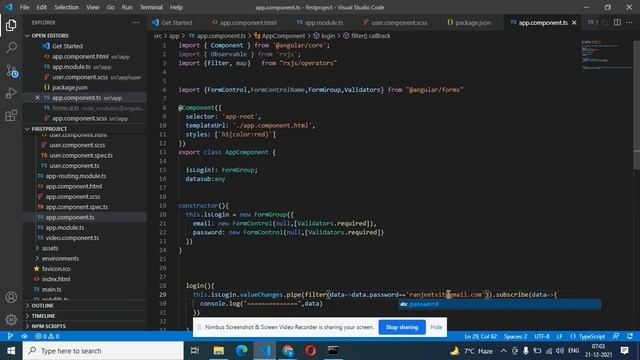640x360 pixels.
Task: Click the Spaces: 2 indentation setting
Action: pyautogui.click(x=515, y=336)
